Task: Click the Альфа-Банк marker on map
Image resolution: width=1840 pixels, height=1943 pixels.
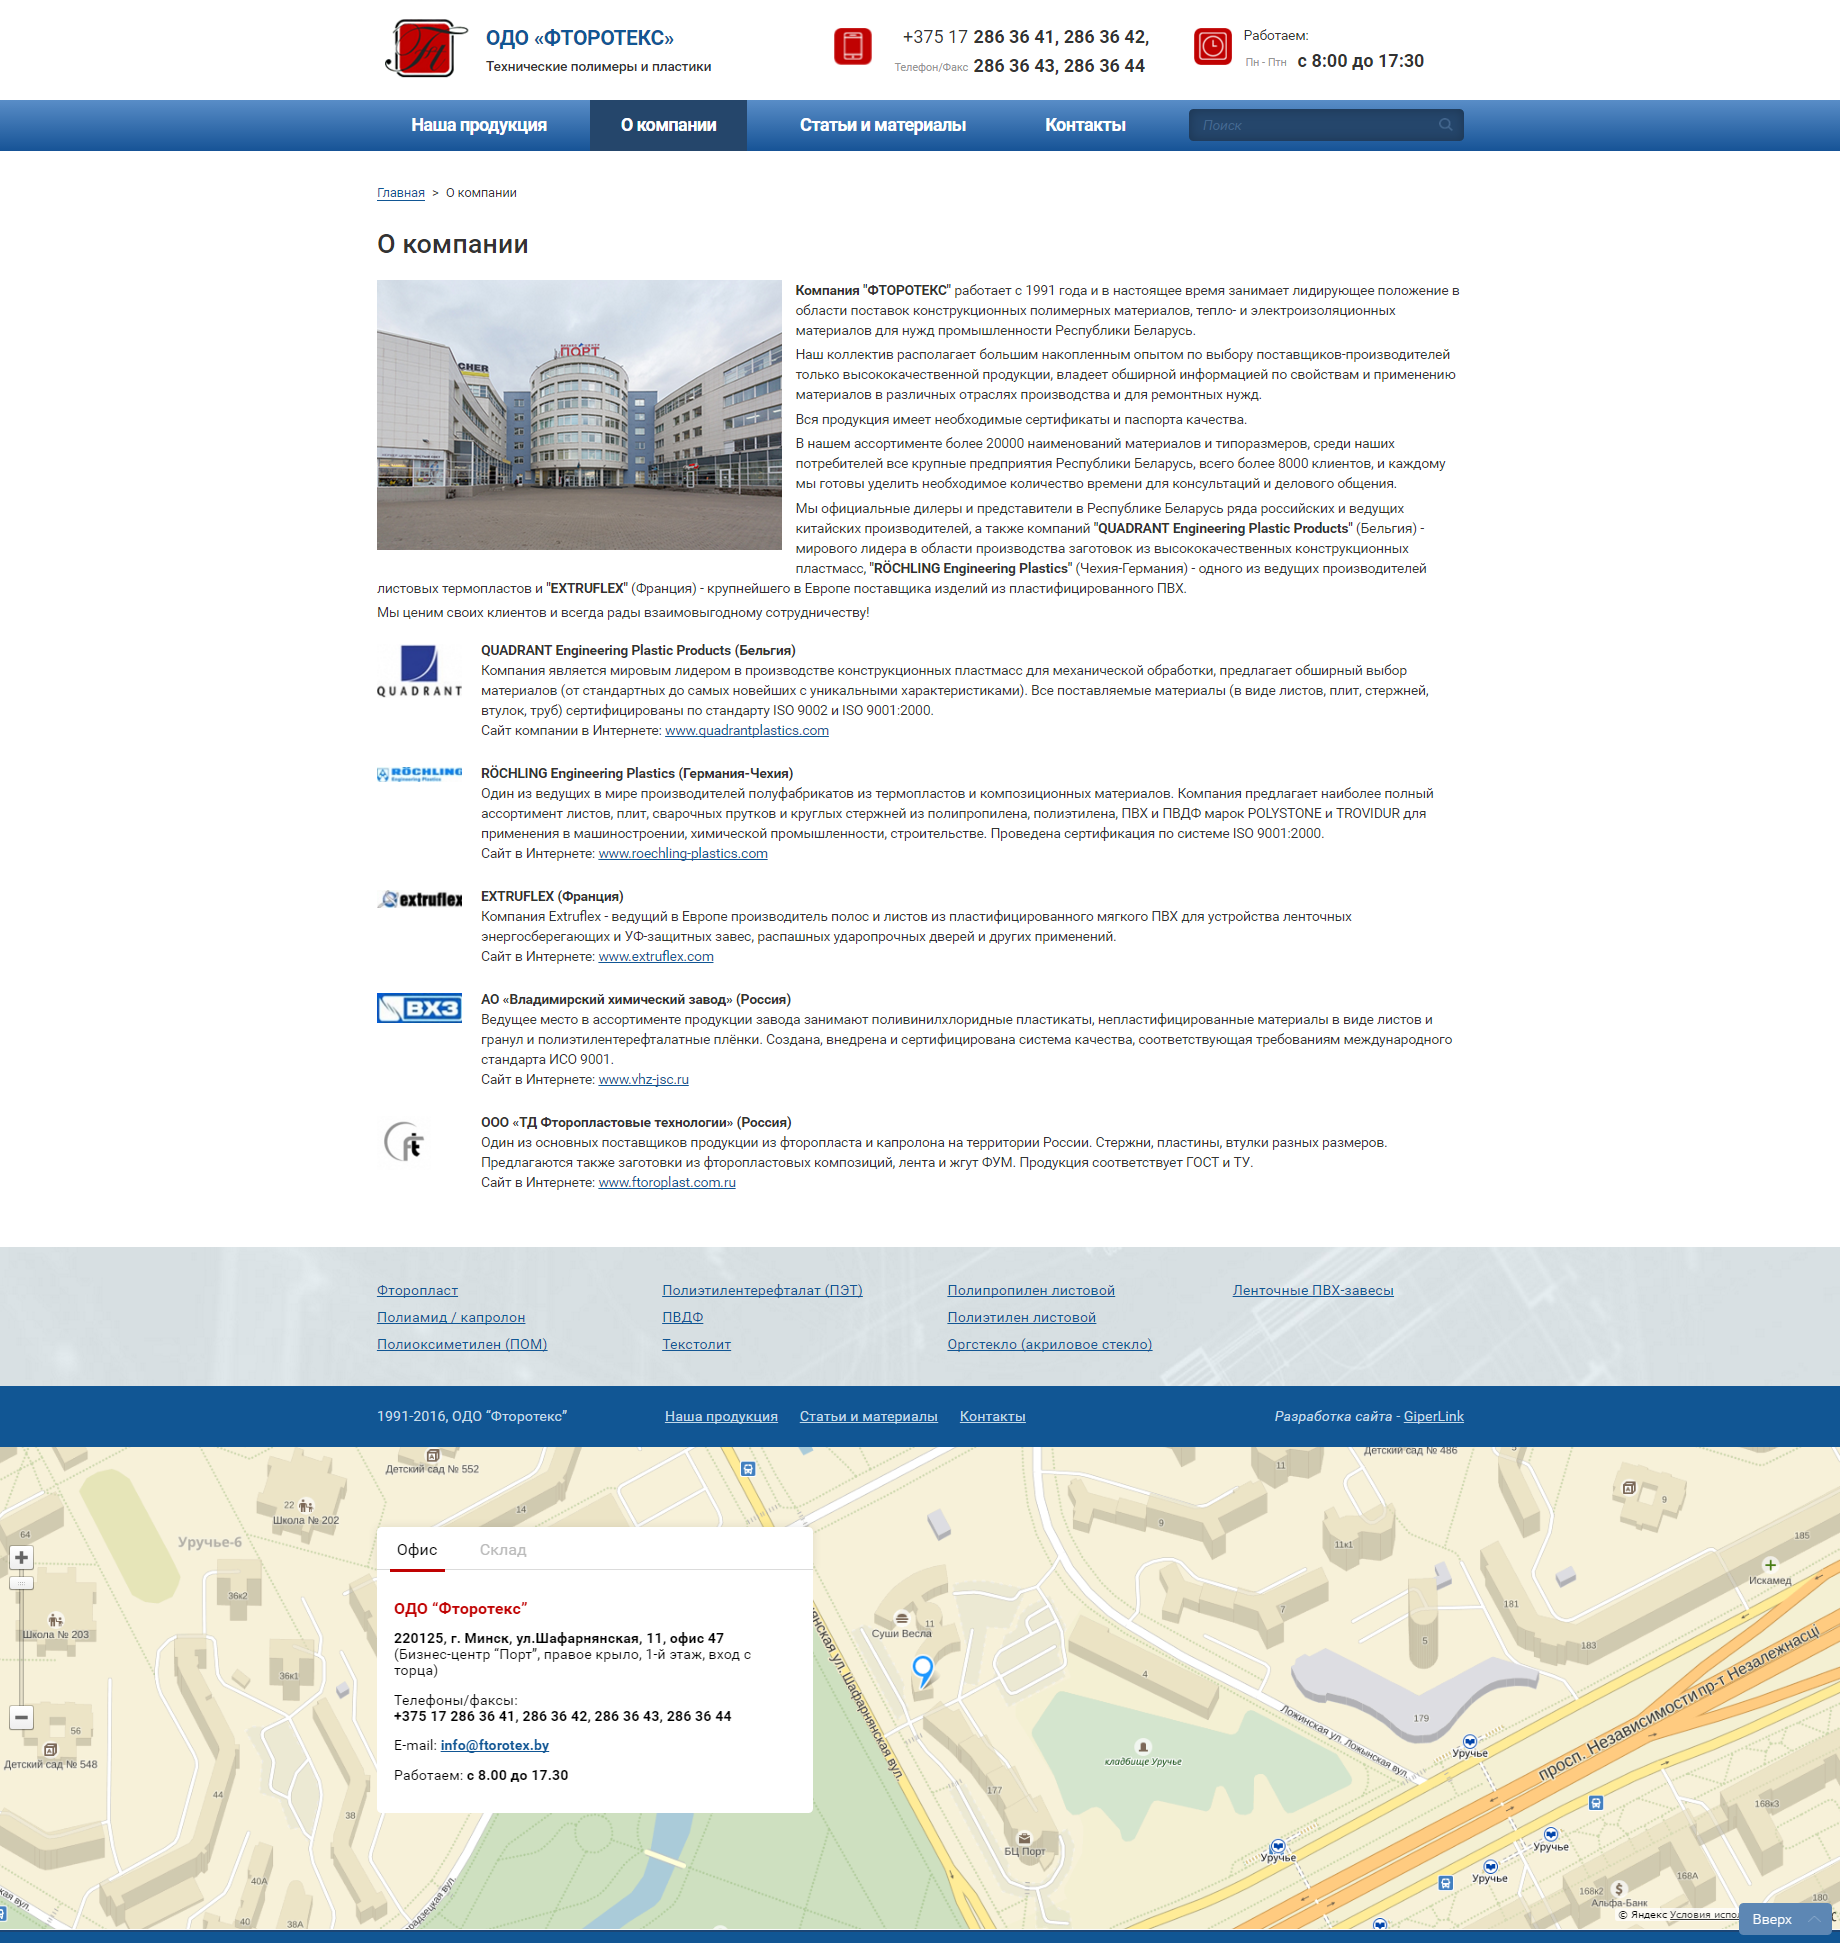Action: point(1618,1889)
